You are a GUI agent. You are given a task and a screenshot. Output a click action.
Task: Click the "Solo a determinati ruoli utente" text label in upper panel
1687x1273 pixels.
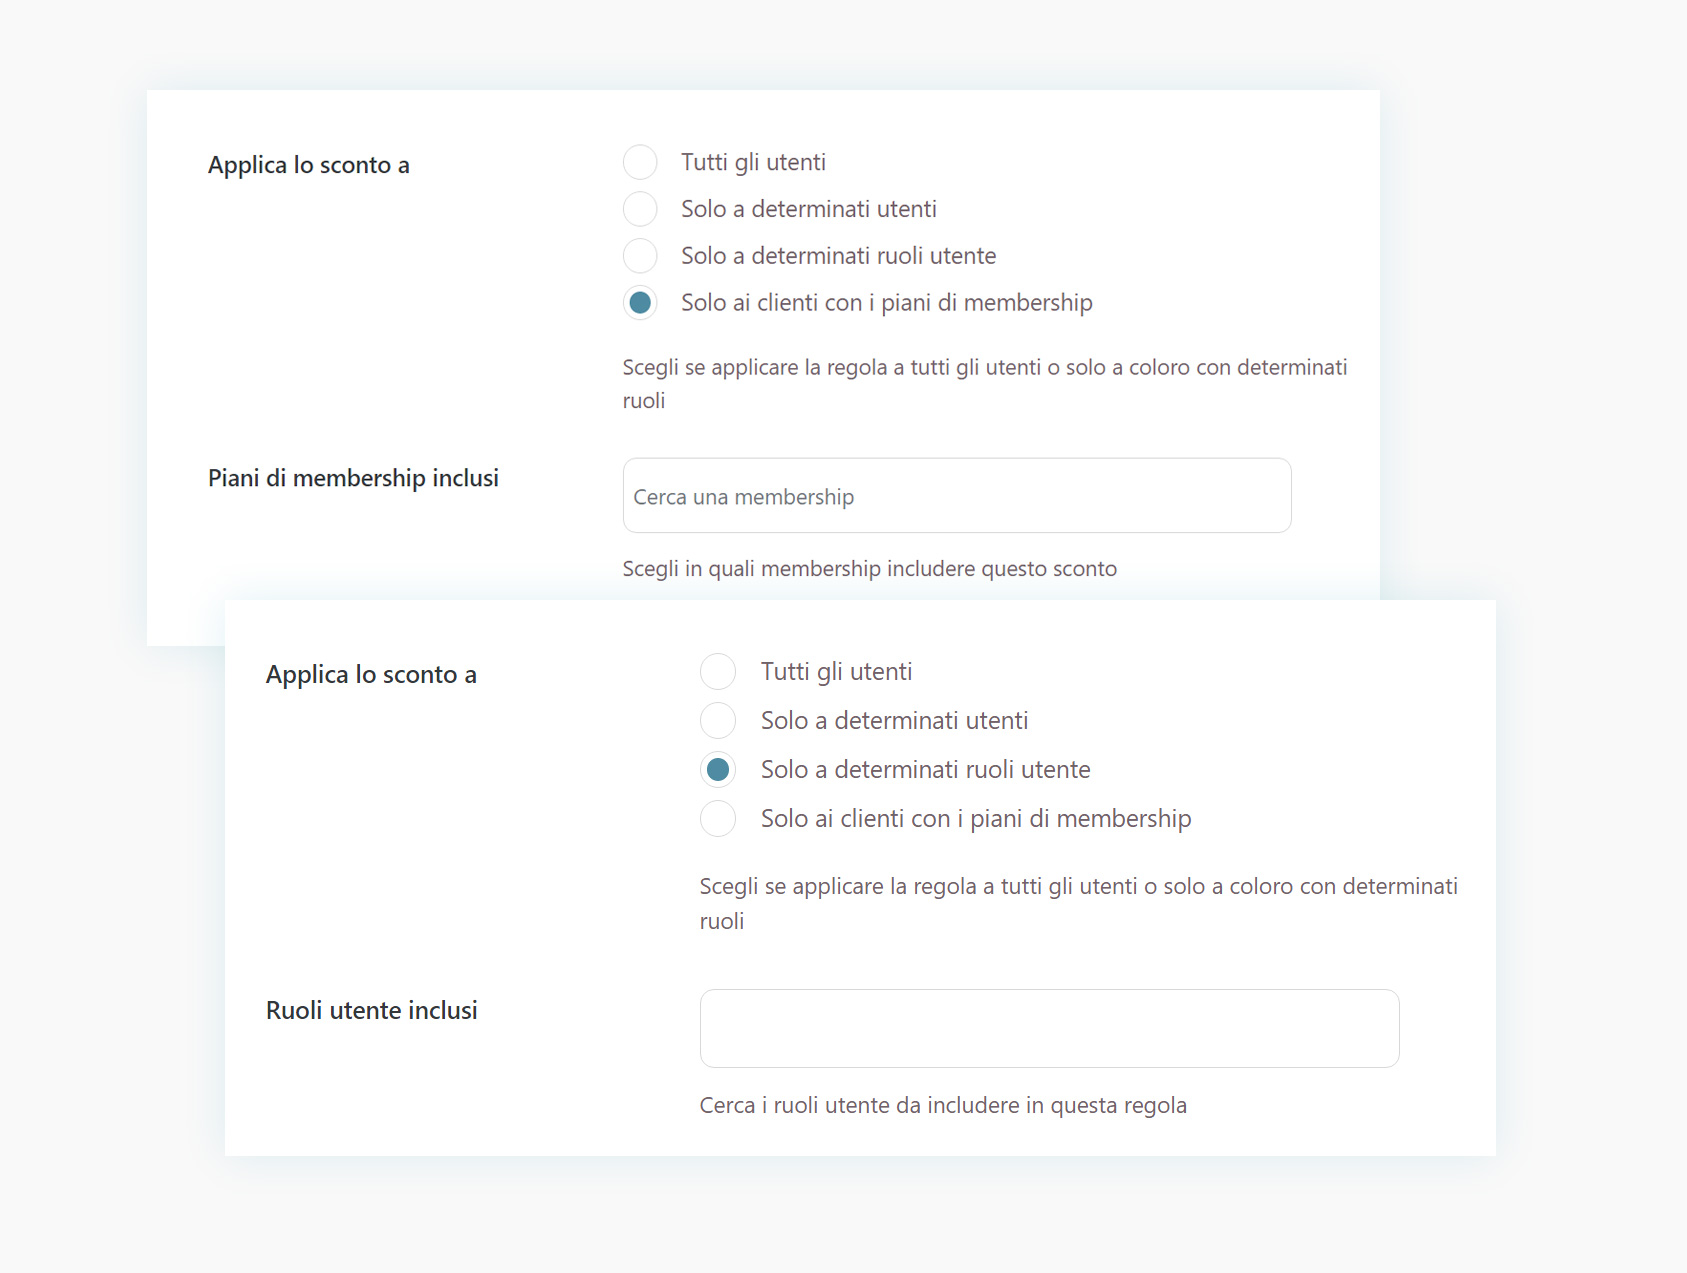tap(838, 256)
